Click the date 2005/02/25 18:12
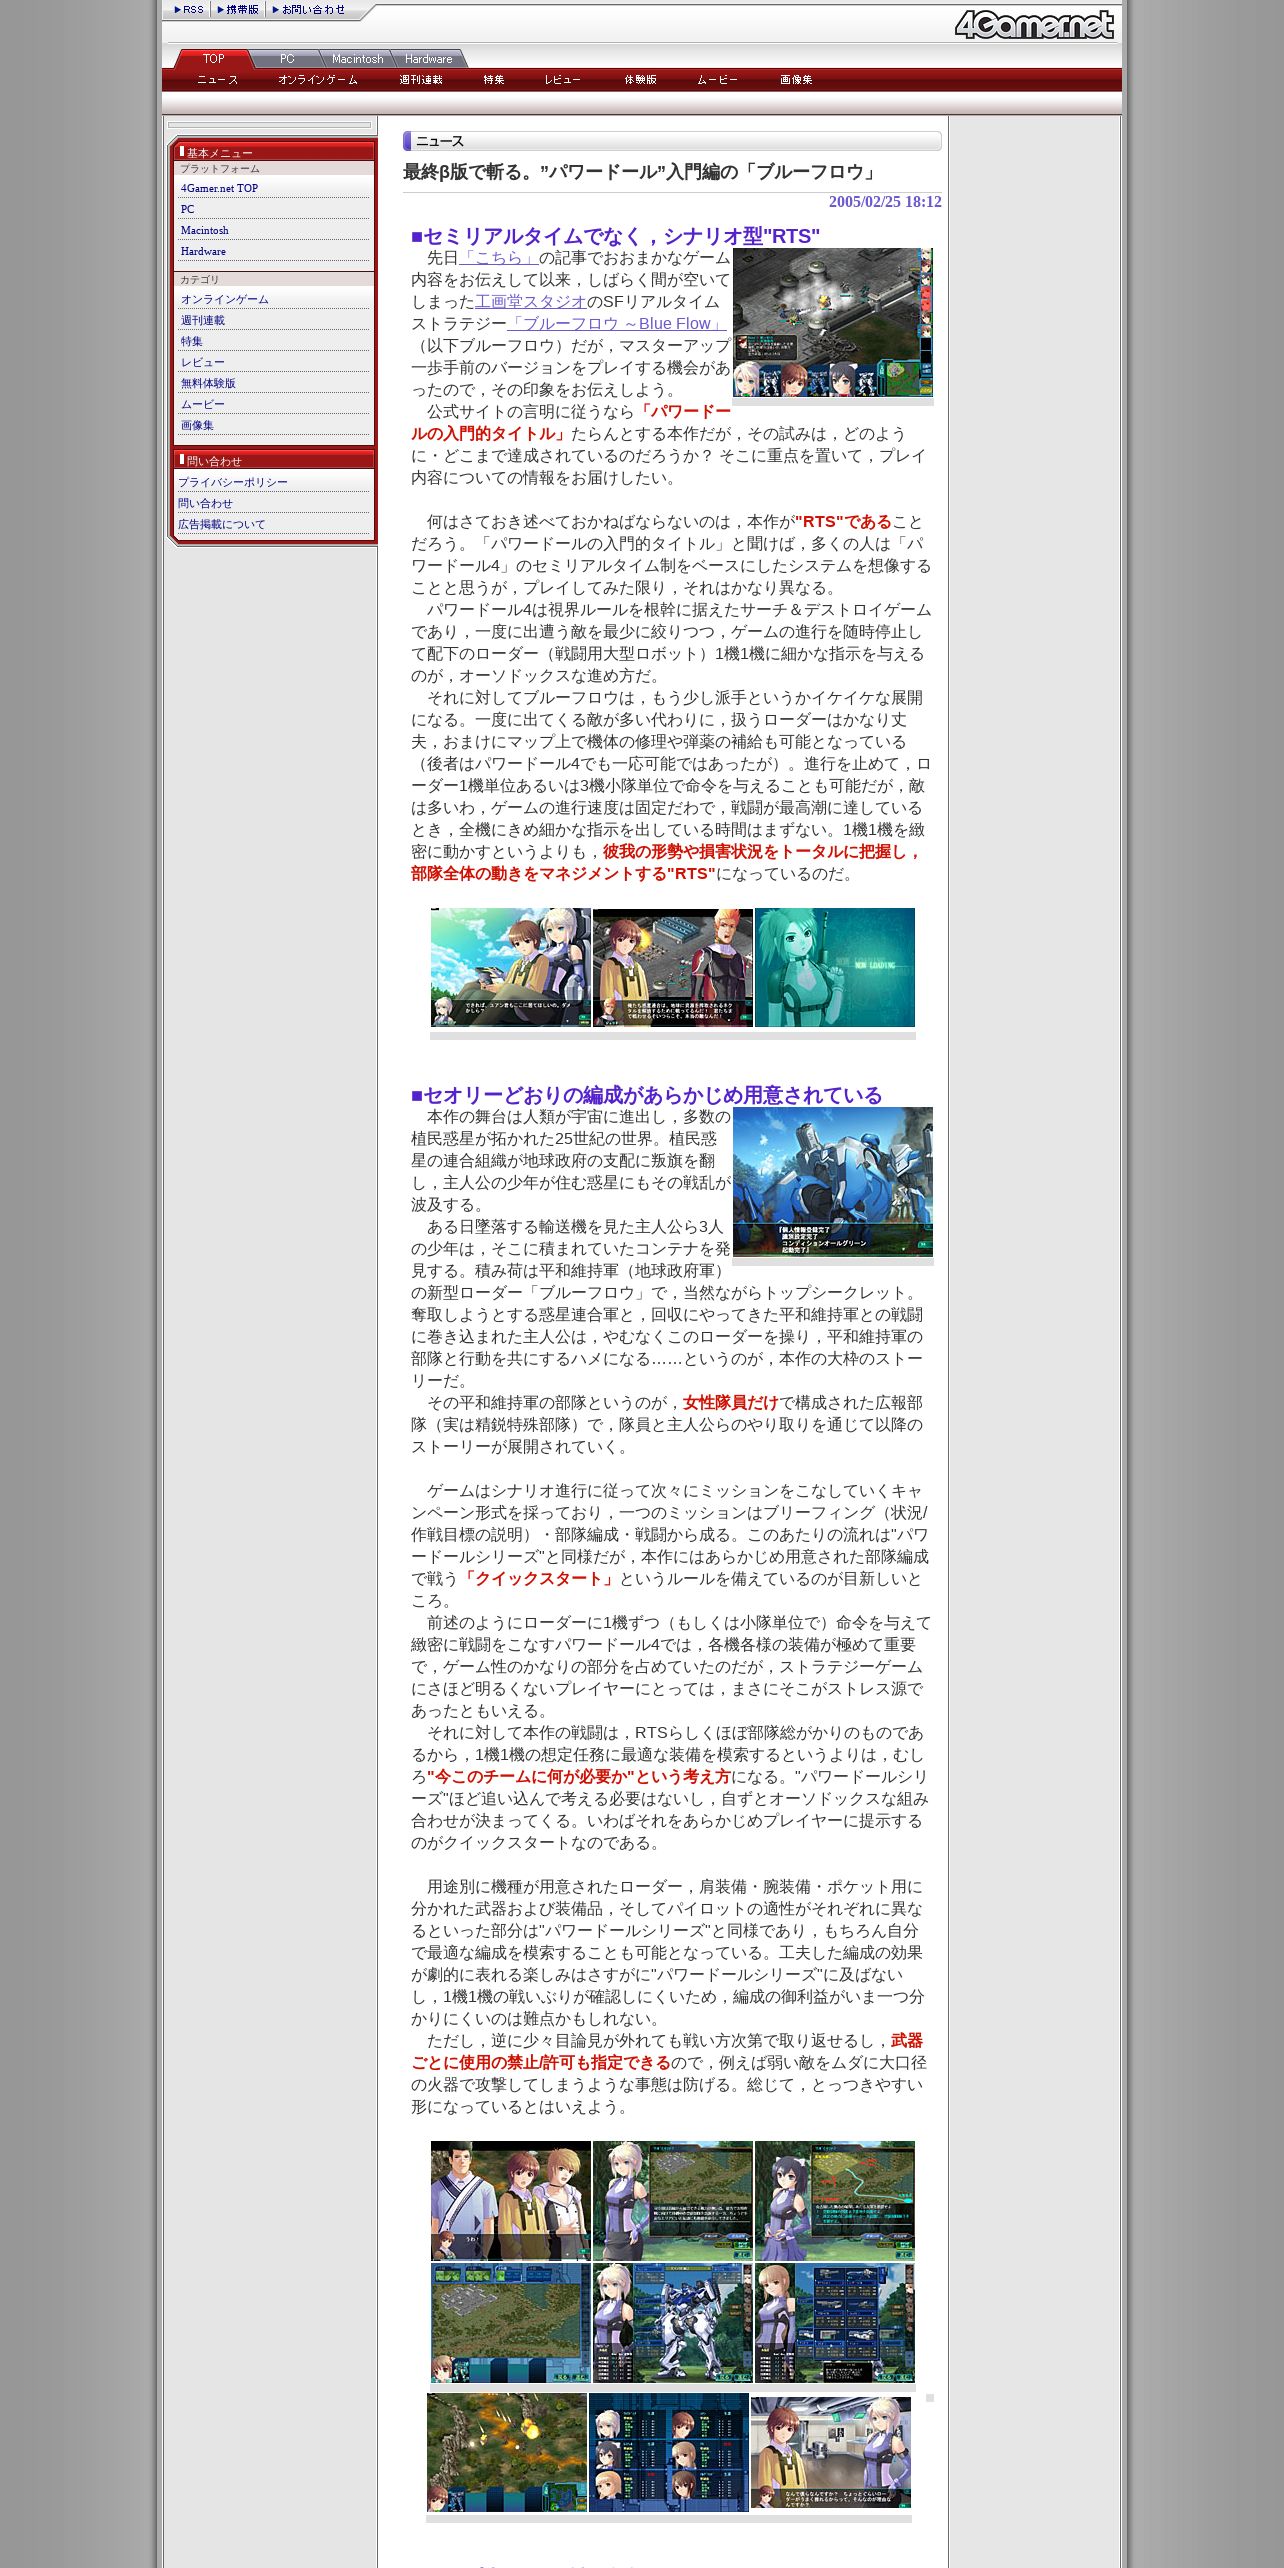The height and width of the screenshot is (2568, 1284). point(885,202)
